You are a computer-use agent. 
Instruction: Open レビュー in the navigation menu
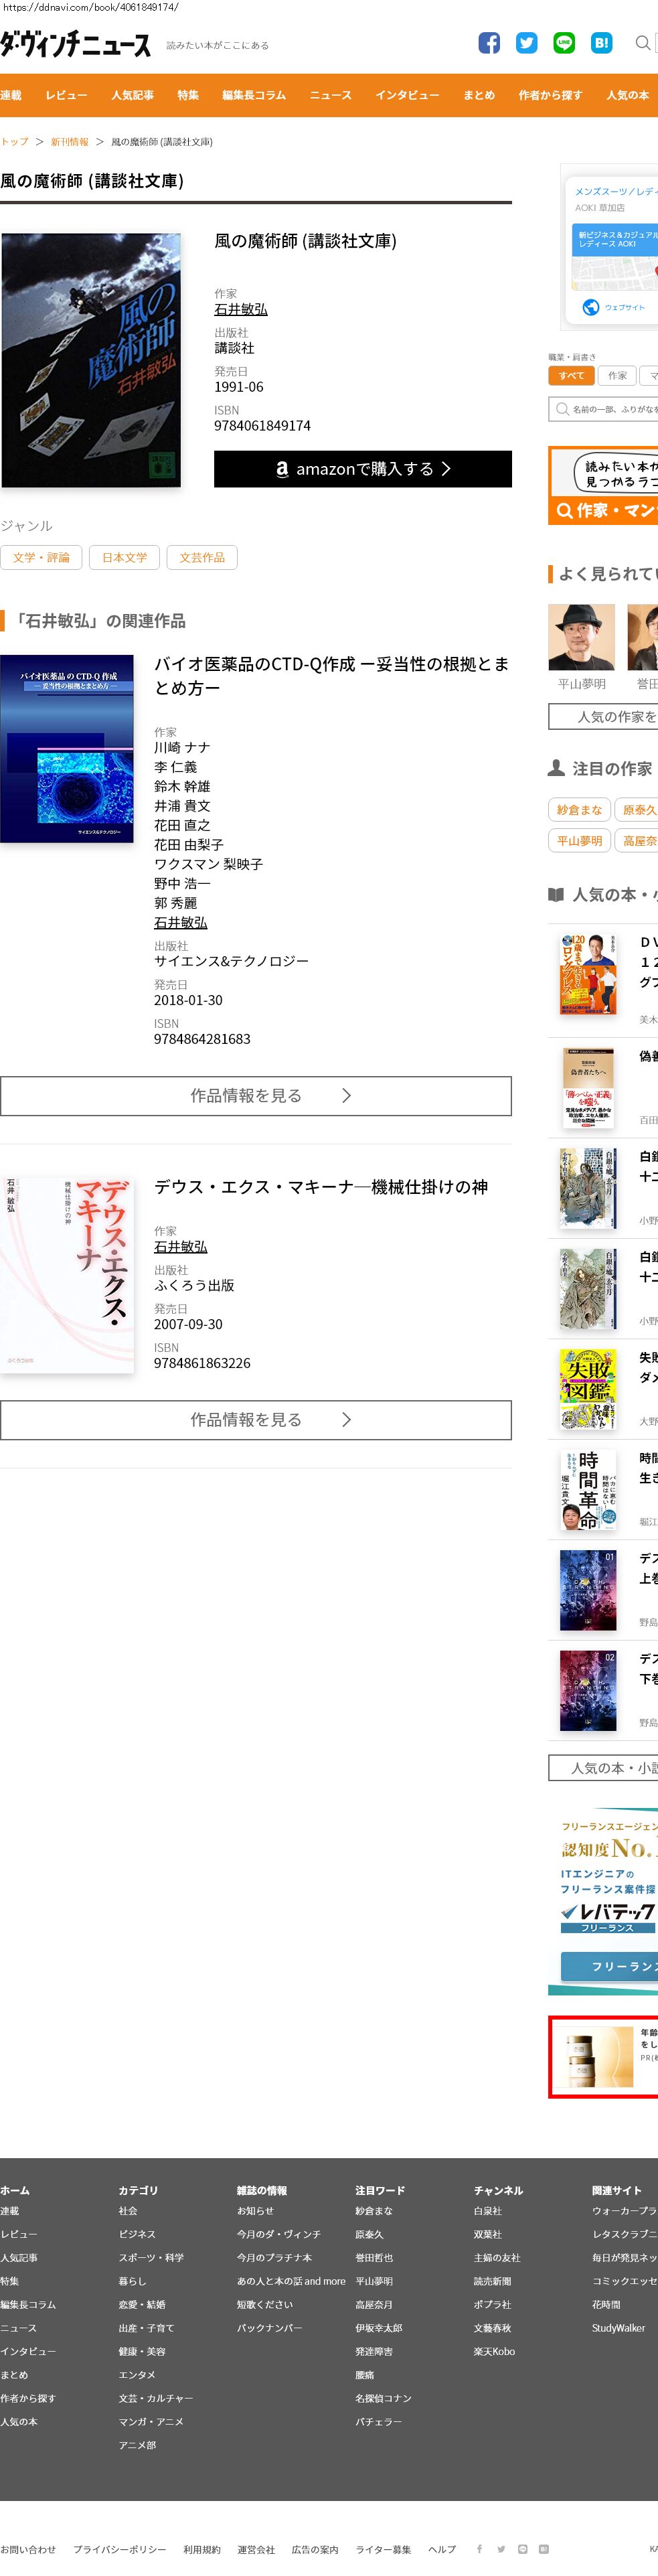pos(66,95)
